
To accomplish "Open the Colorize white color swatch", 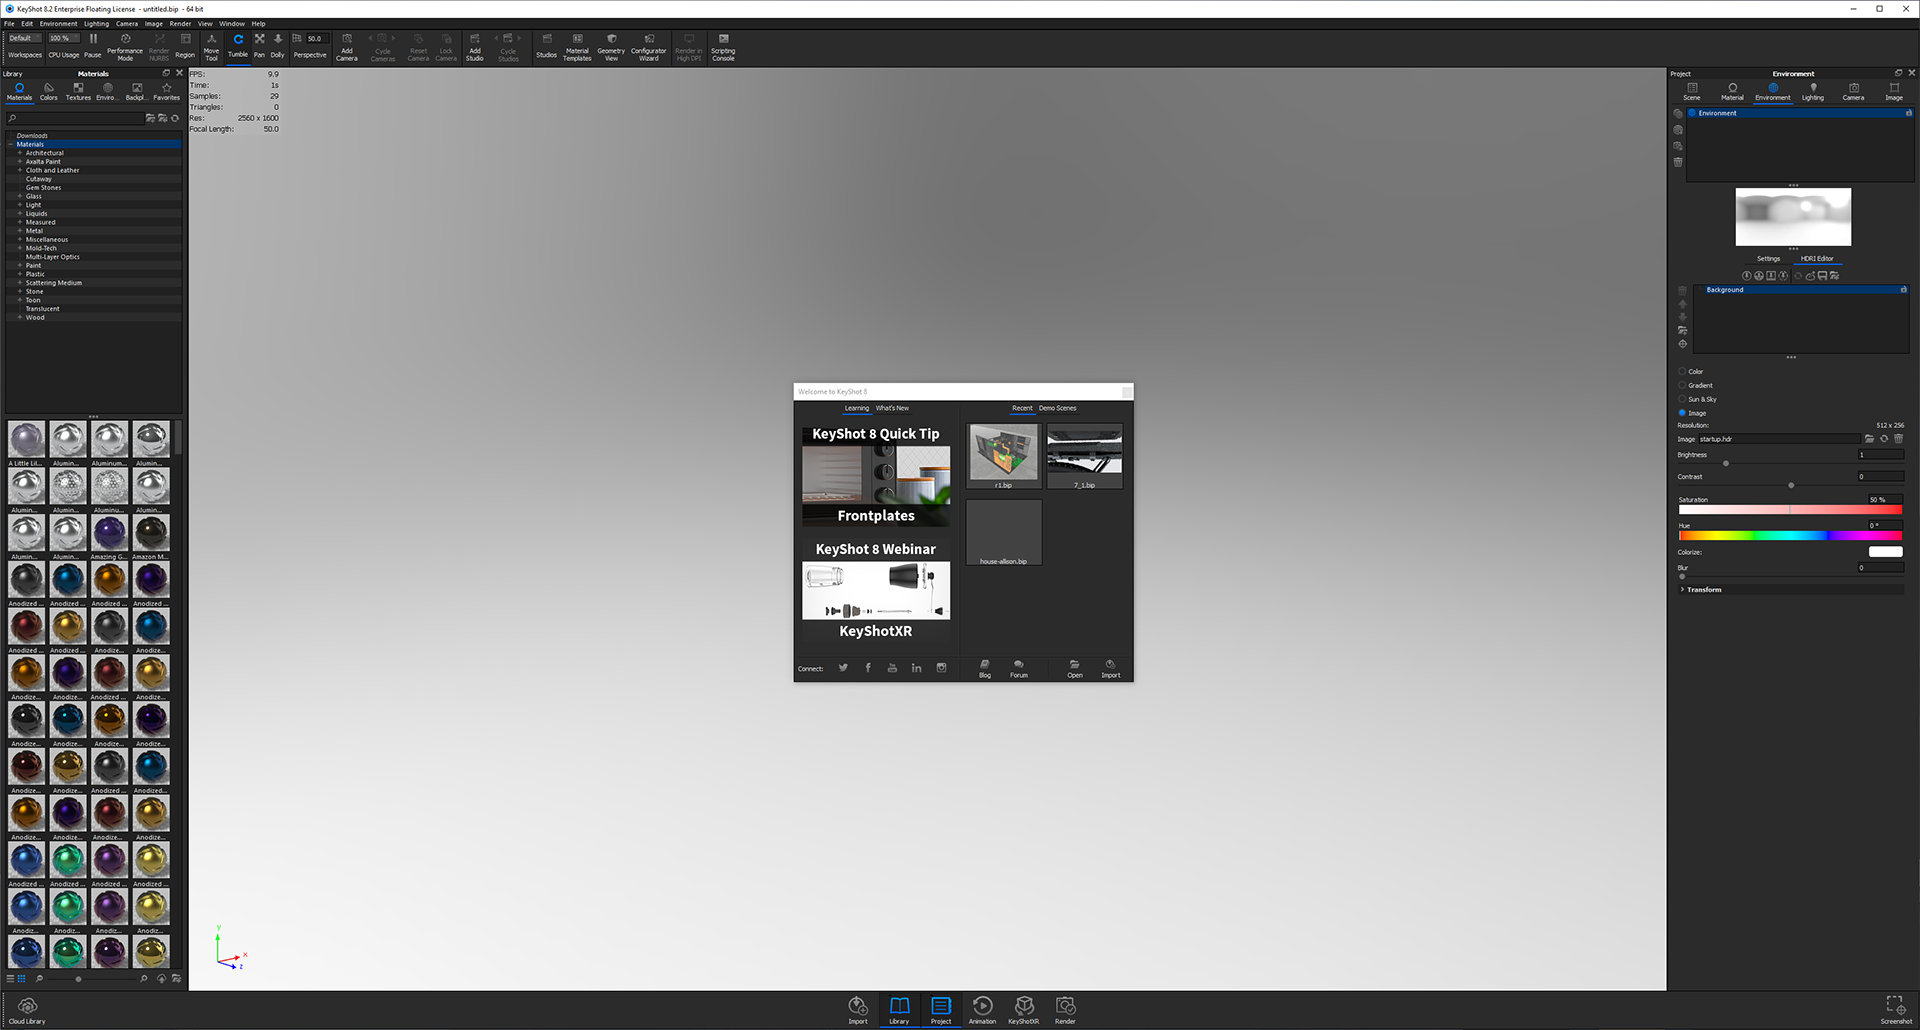I will tap(1885, 552).
